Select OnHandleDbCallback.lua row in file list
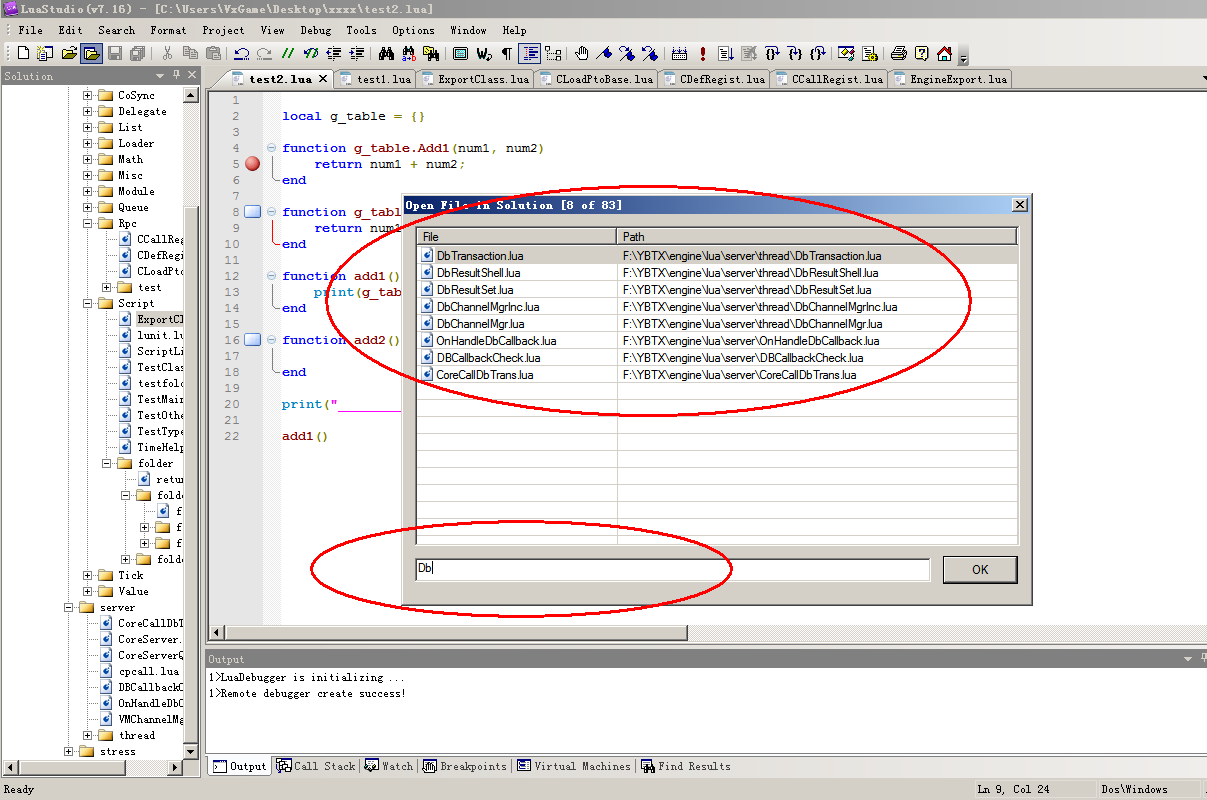The image size is (1207, 800). (x=717, y=341)
